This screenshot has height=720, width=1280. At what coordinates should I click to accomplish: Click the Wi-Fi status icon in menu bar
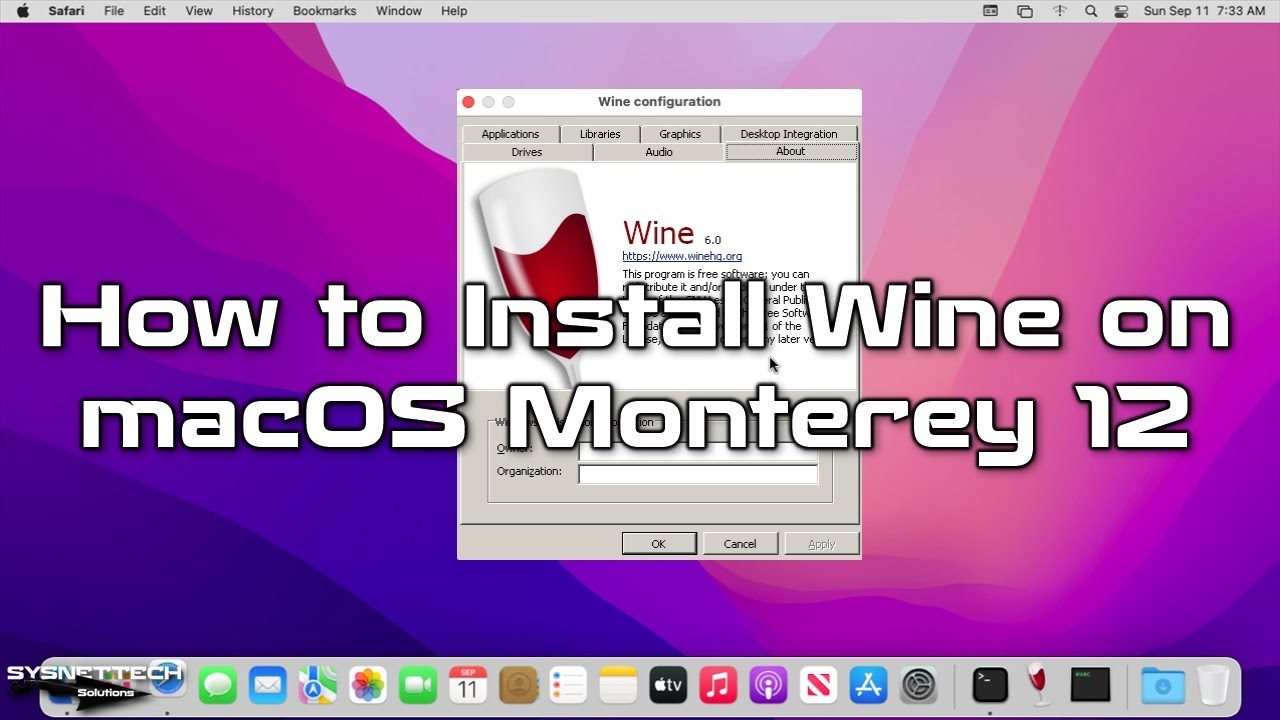coord(1059,11)
